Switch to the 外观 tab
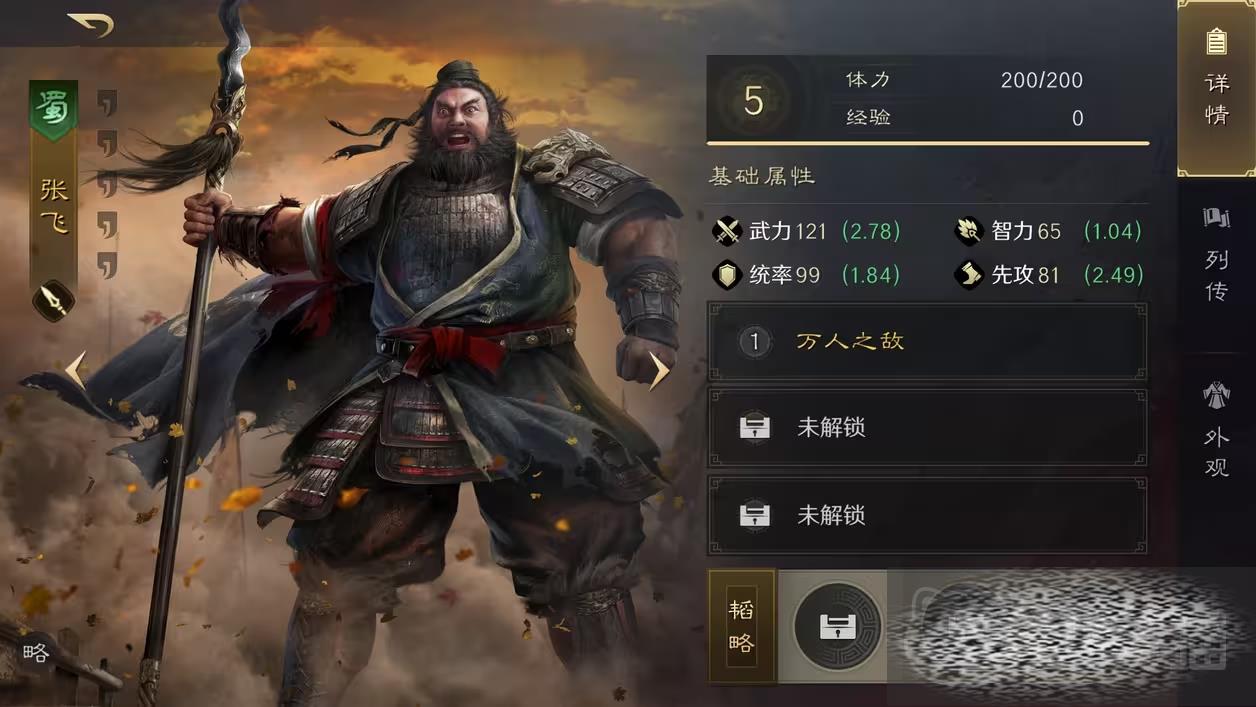Viewport: 1256px width, 707px height. (1216, 430)
